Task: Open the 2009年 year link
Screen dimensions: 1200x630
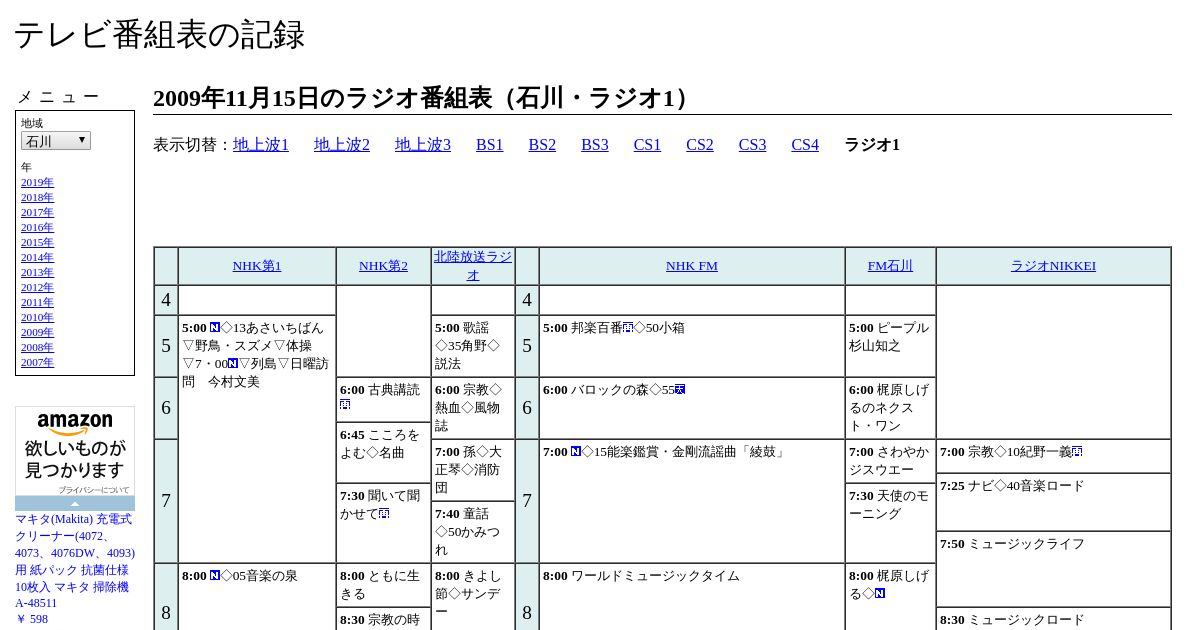Action: pyautogui.click(x=37, y=332)
